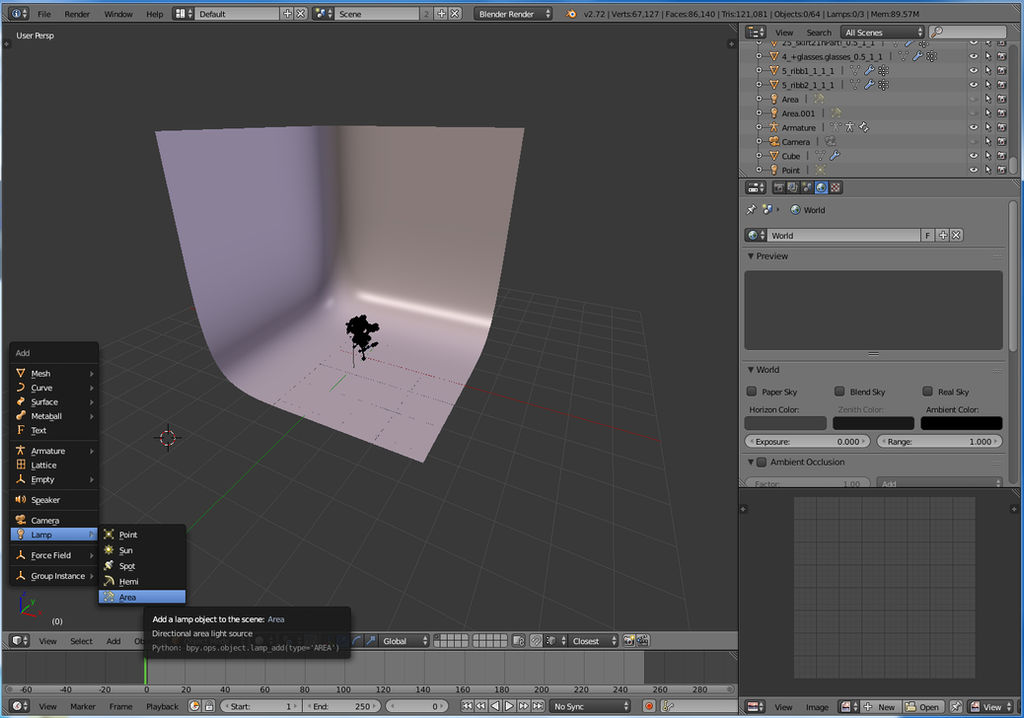Click the outliner search field
The height and width of the screenshot is (718, 1024).
coord(968,32)
